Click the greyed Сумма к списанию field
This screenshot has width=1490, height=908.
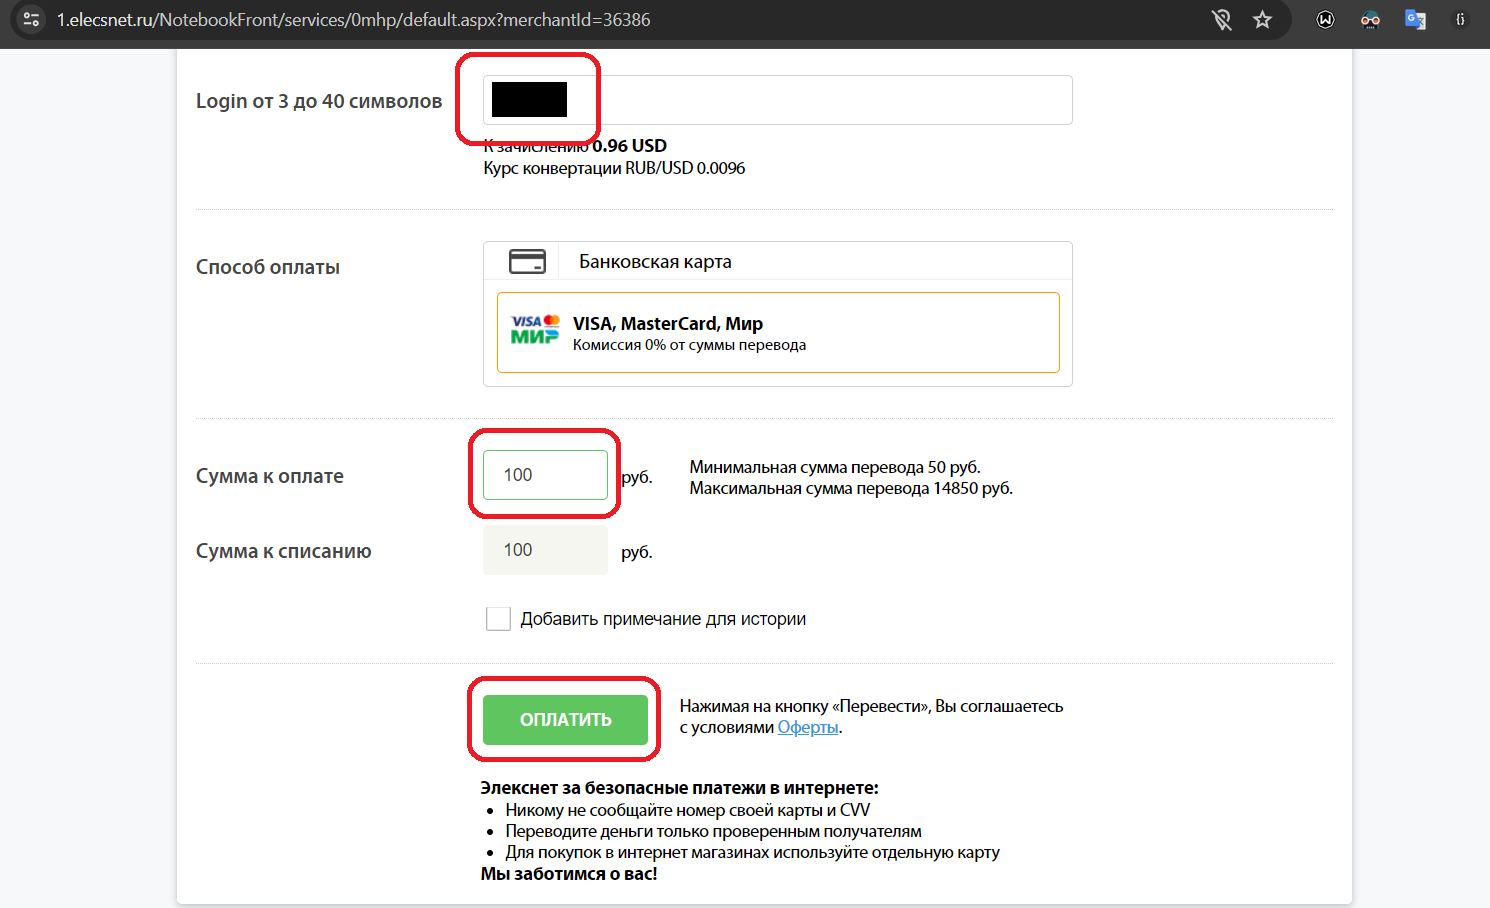(x=545, y=550)
